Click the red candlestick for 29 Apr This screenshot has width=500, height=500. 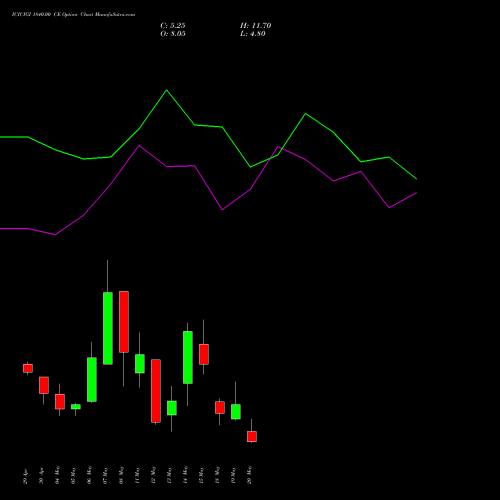point(28,368)
